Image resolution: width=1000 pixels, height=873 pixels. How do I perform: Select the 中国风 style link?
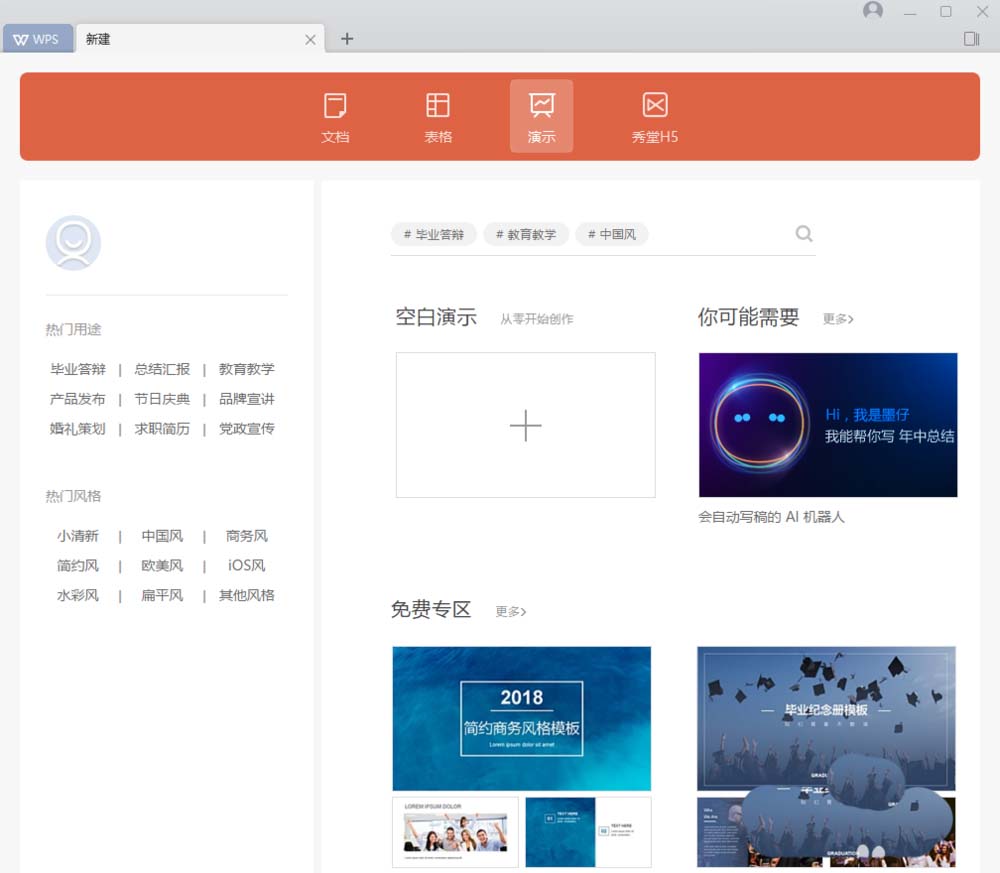coord(161,535)
